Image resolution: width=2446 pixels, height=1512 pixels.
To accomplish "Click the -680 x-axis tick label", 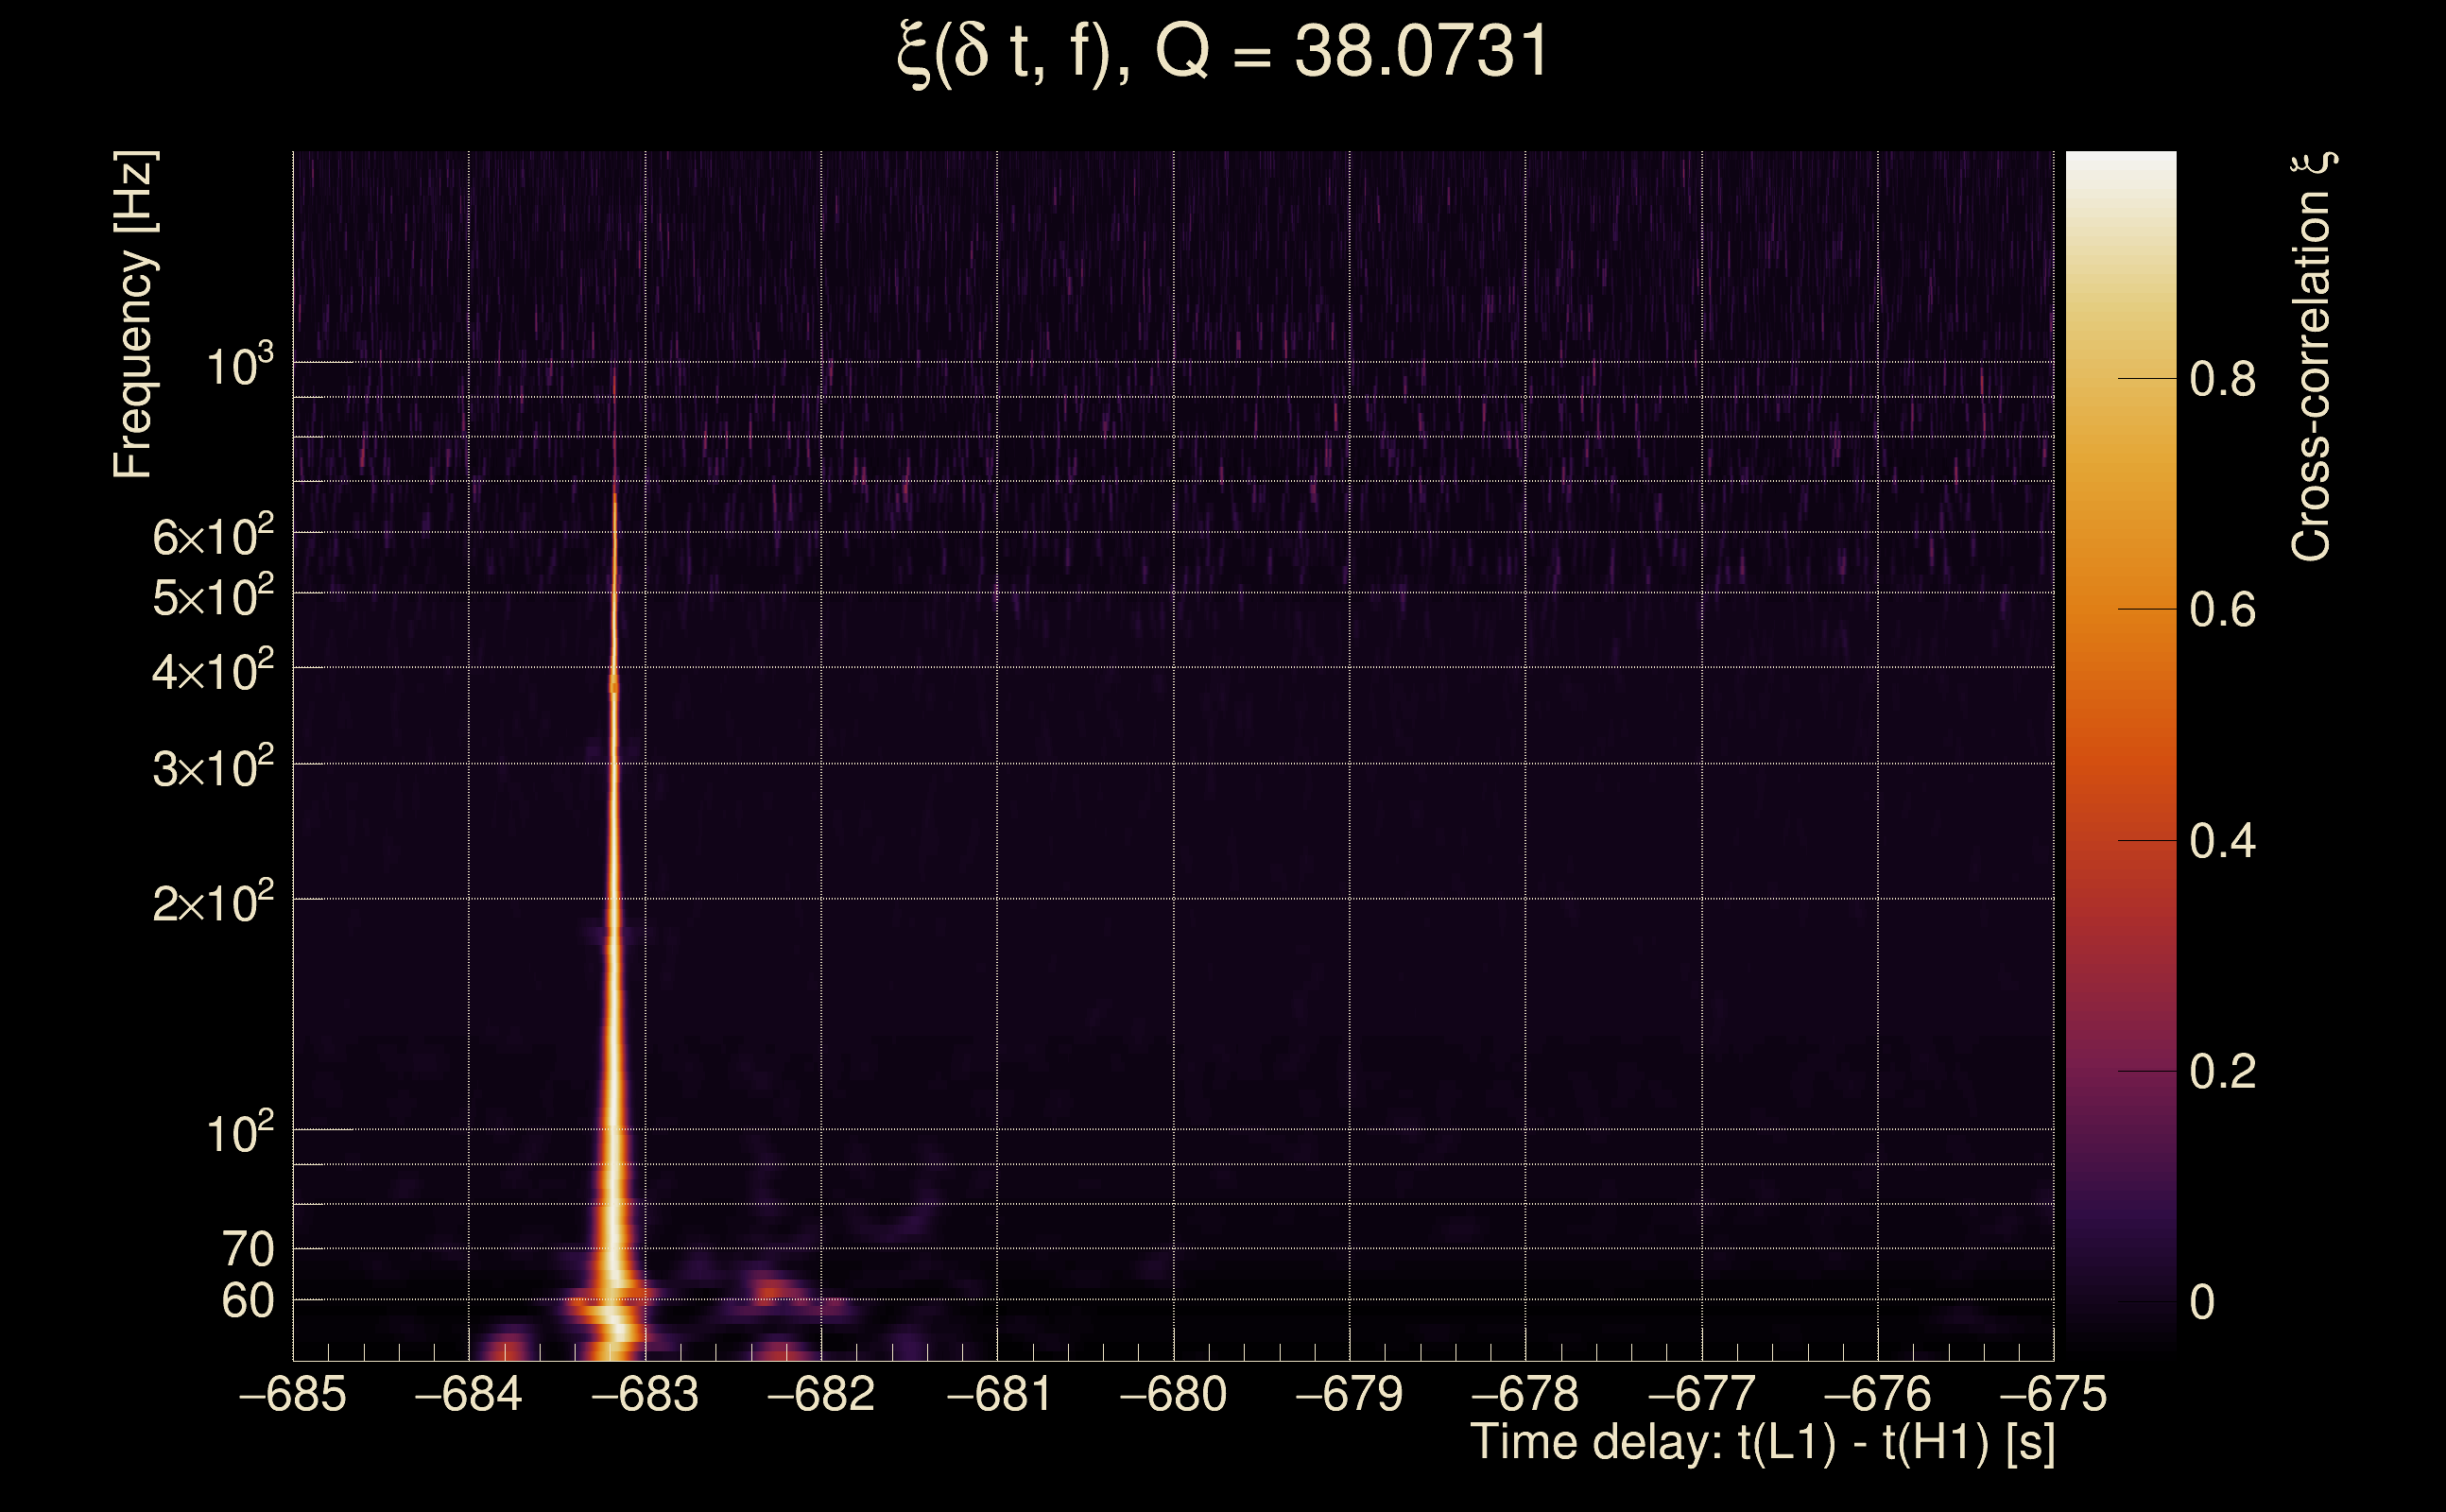I will pos(1173,1394).
